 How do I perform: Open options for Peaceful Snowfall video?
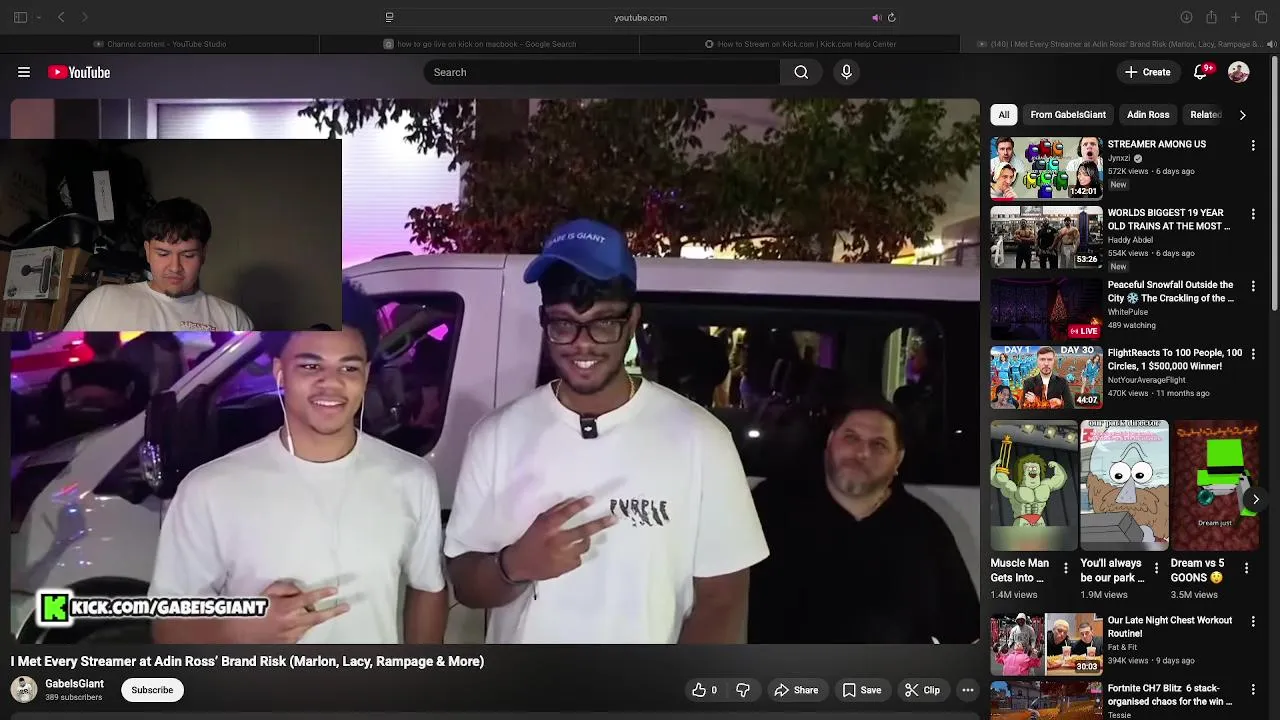click(1253, 286)
